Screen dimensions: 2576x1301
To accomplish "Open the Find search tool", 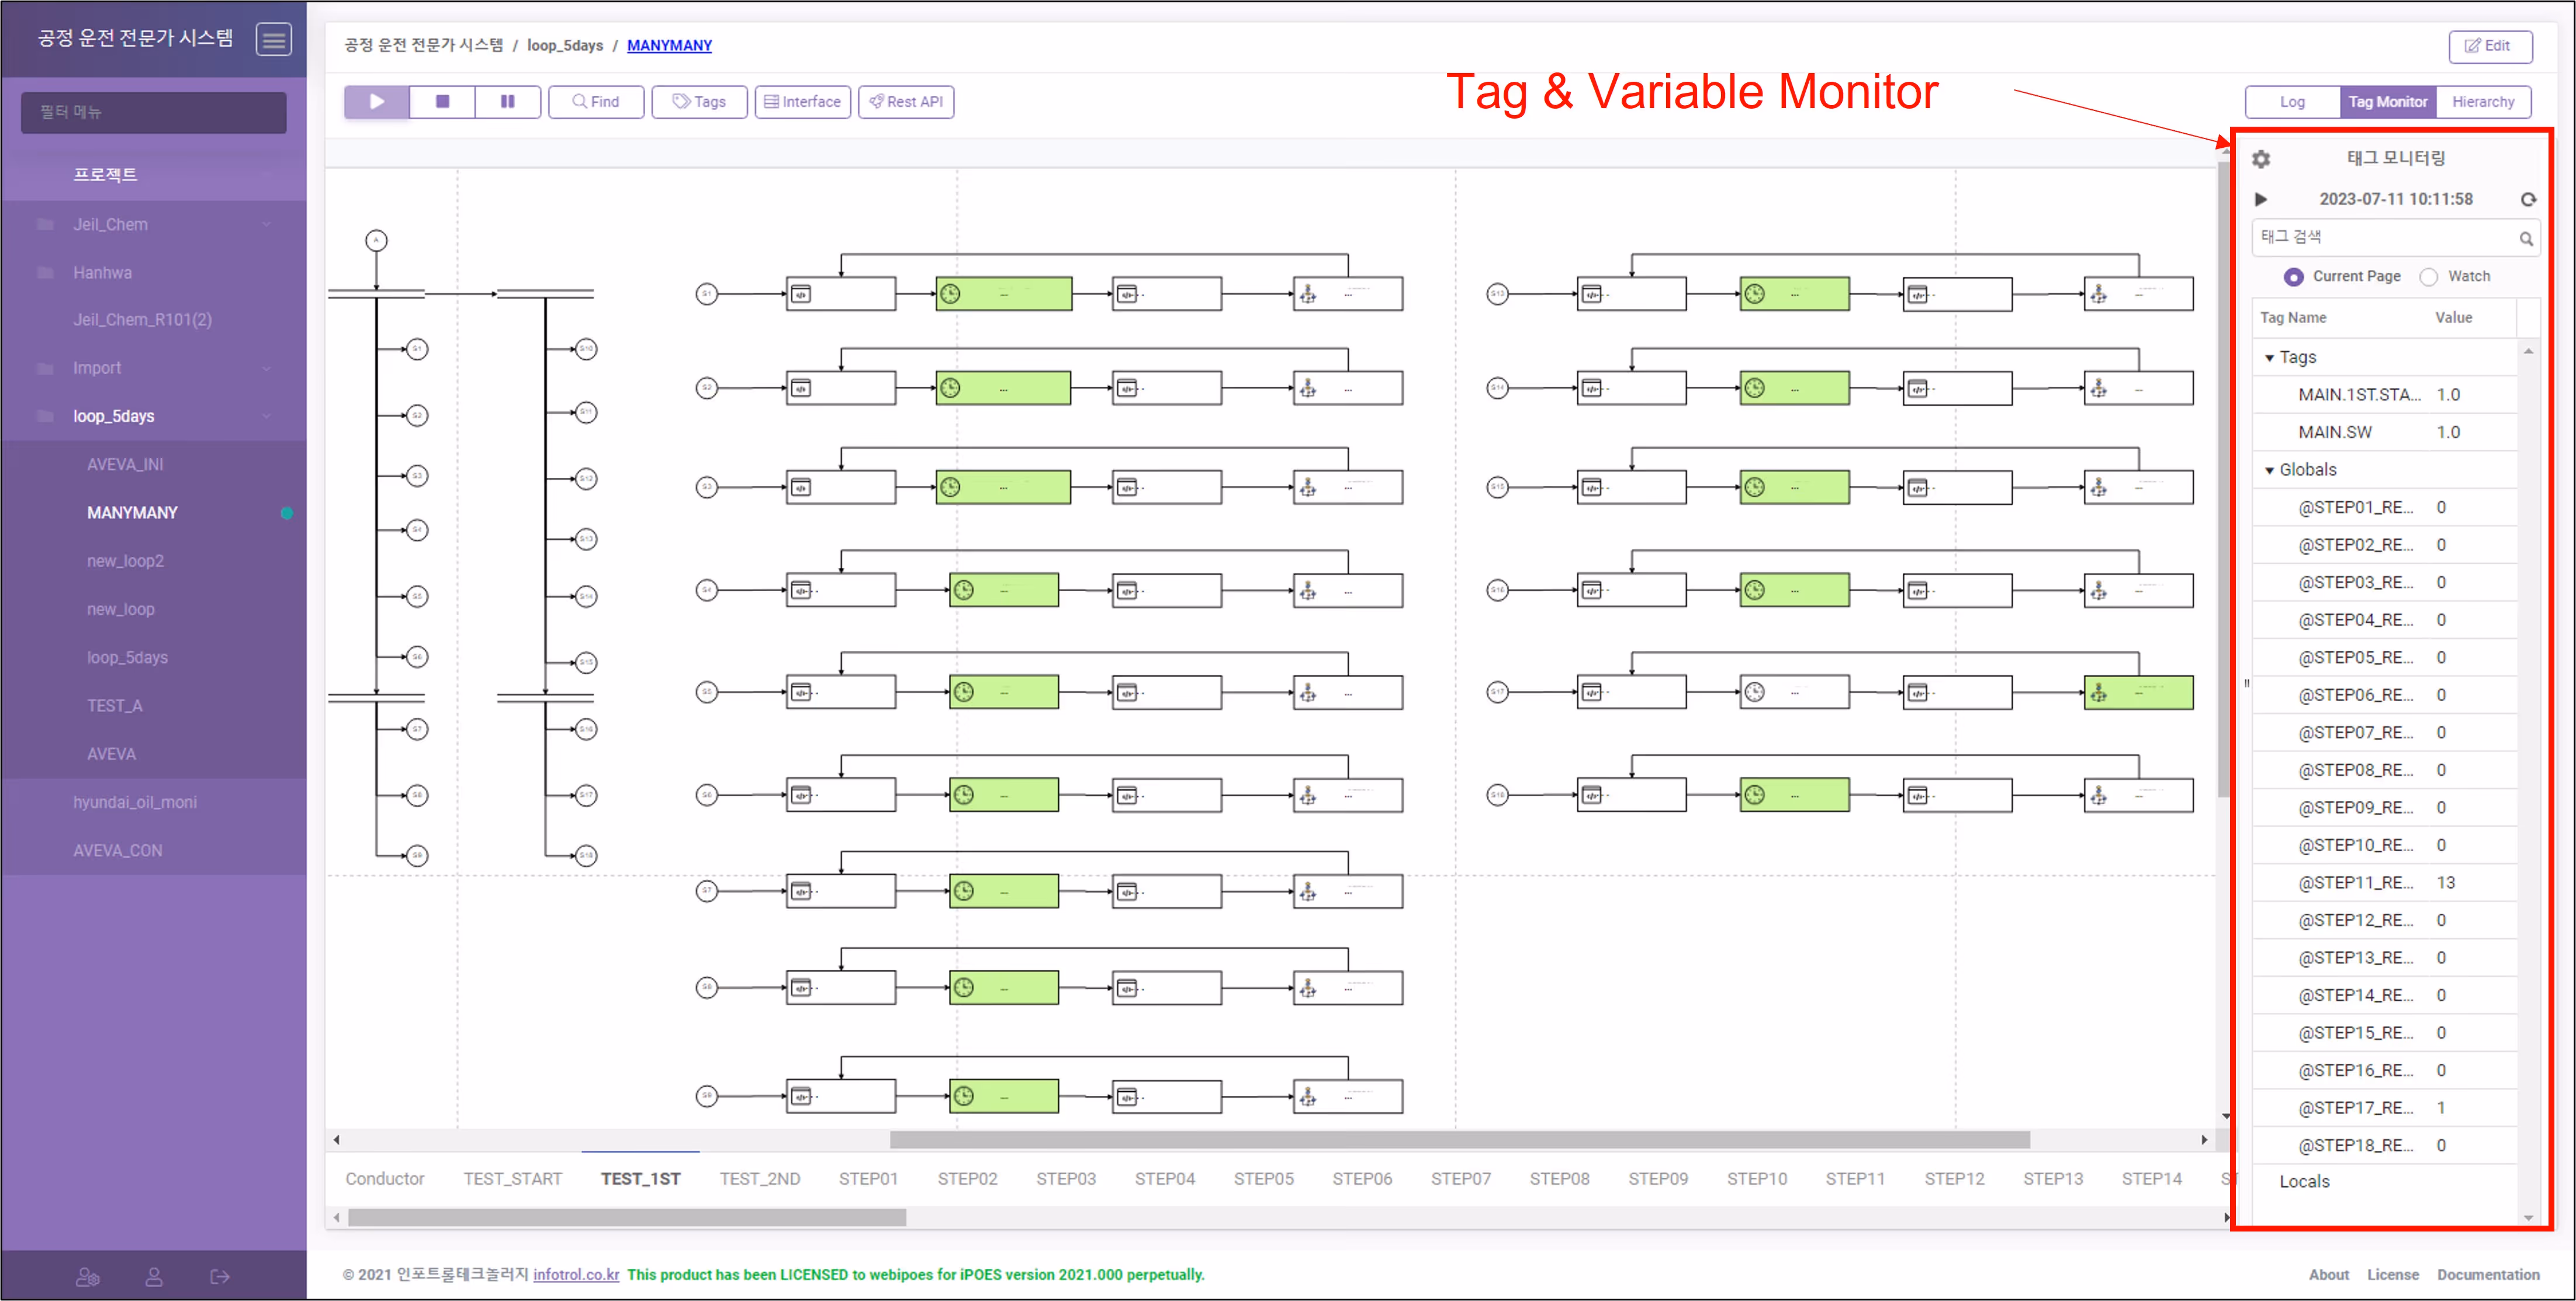I will (596, 101).
